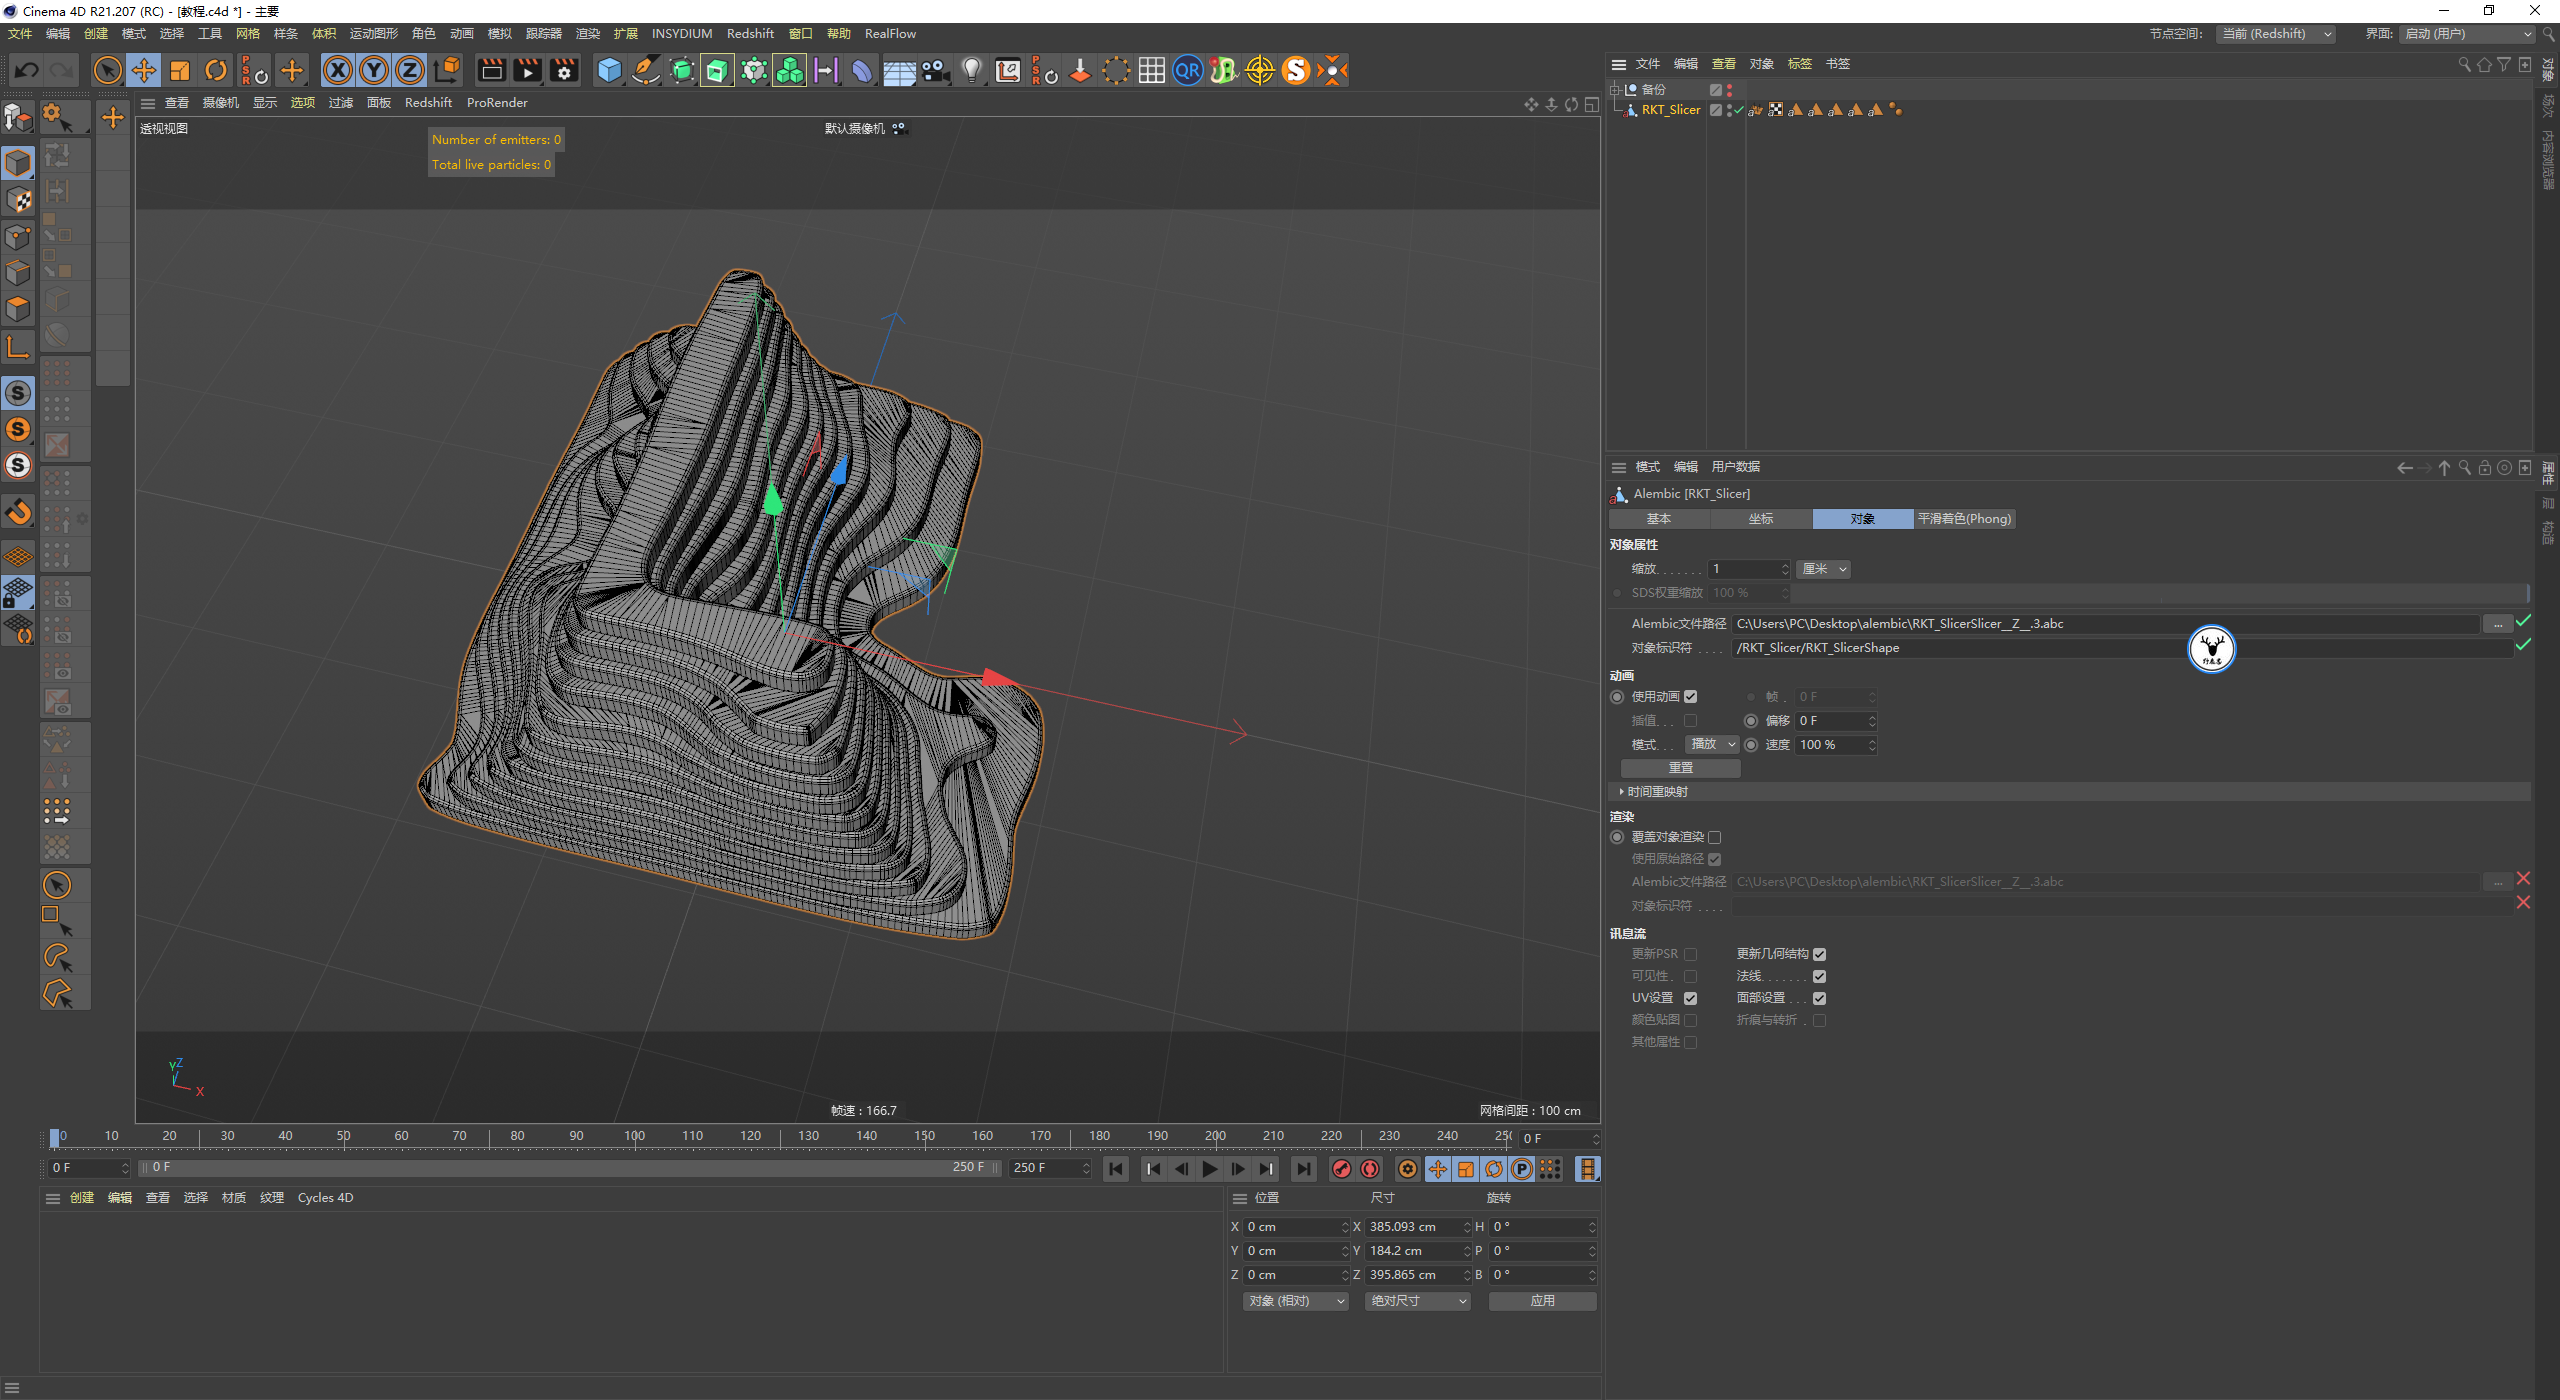The width and height of the screenshot is (2560, 1400).
Task: Enable the 覆盖对象渲染 checkbox
Action: [1714, 838]
